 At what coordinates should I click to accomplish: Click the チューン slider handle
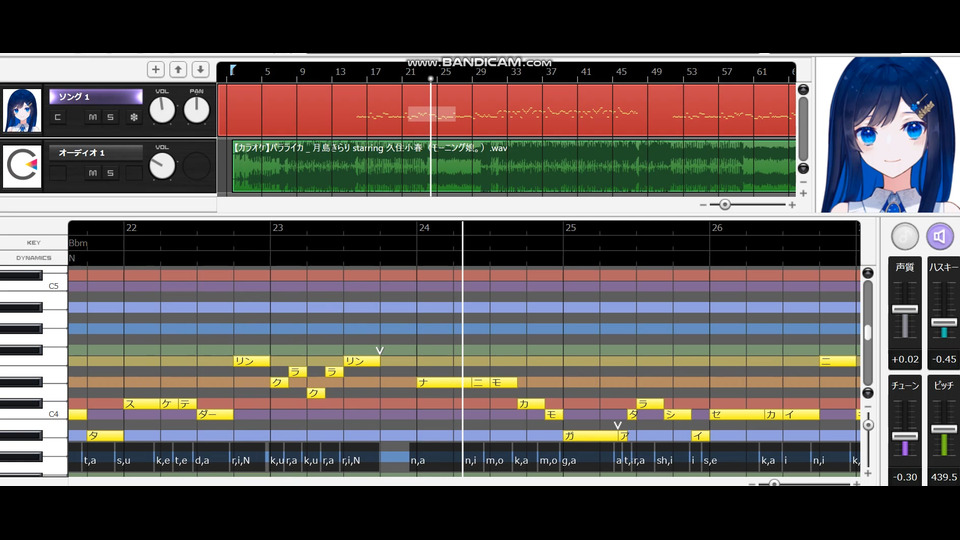[905, 436]
